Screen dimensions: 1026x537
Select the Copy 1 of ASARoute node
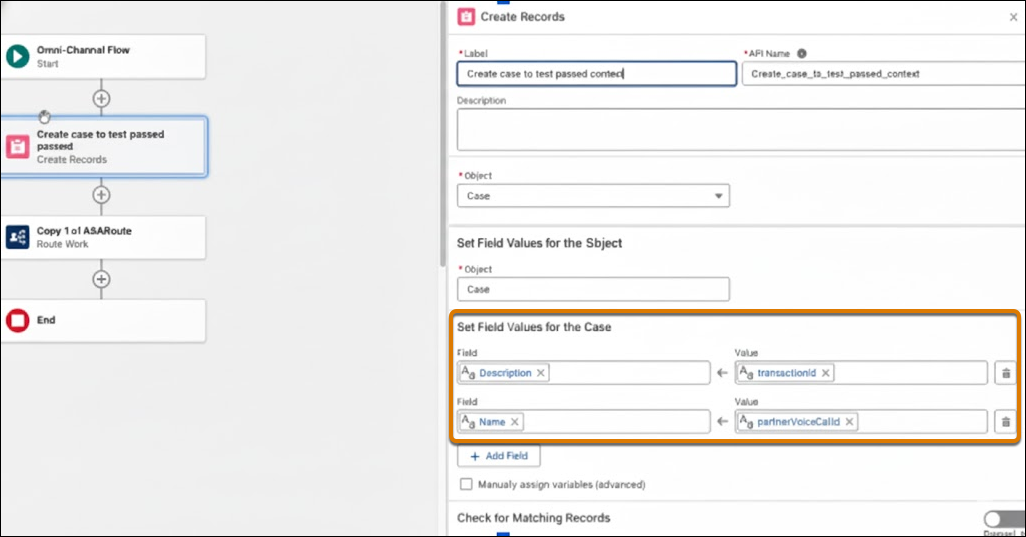coord(103,237)
